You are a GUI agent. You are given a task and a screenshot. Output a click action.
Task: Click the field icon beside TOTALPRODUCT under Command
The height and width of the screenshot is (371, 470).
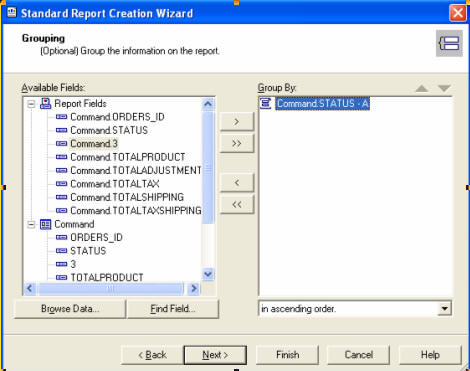click(61, 277)
